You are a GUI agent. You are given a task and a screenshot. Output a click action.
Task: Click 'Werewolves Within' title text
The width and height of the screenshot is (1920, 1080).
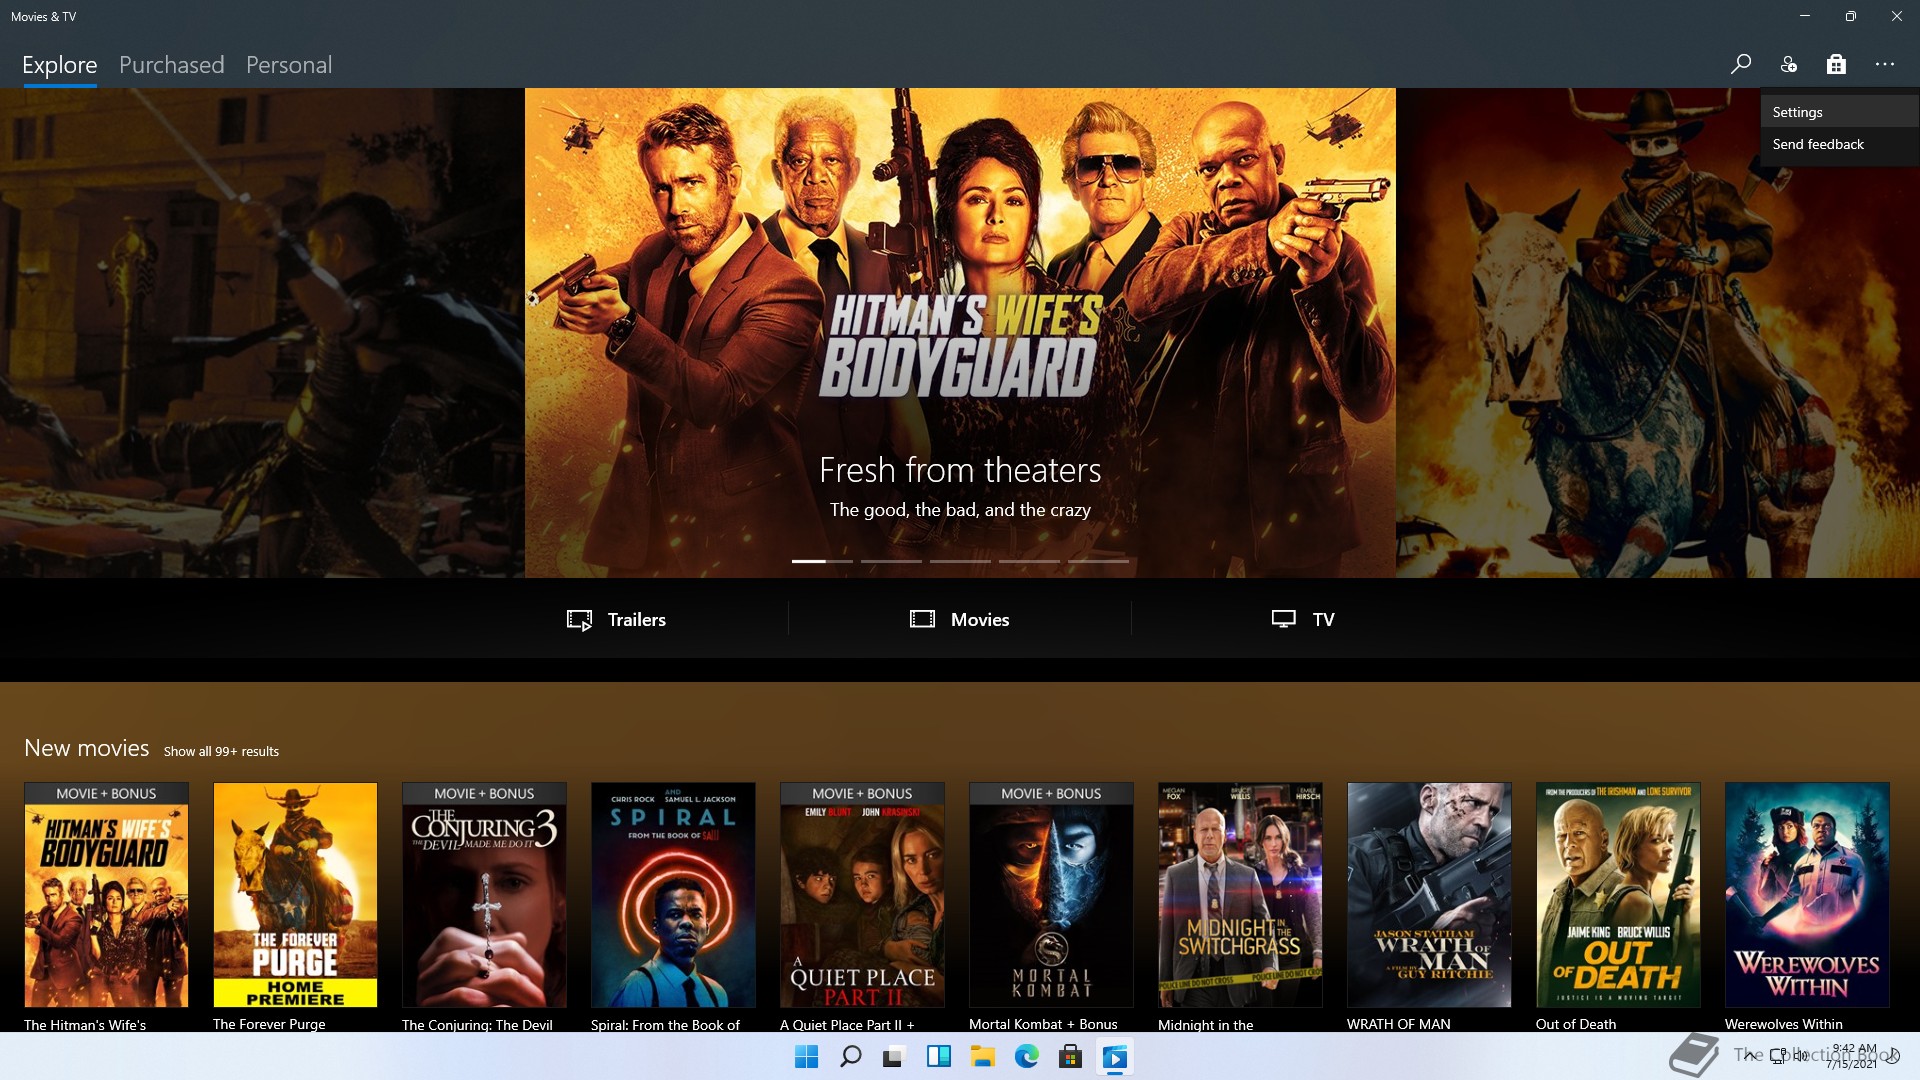(1783, 1024)
